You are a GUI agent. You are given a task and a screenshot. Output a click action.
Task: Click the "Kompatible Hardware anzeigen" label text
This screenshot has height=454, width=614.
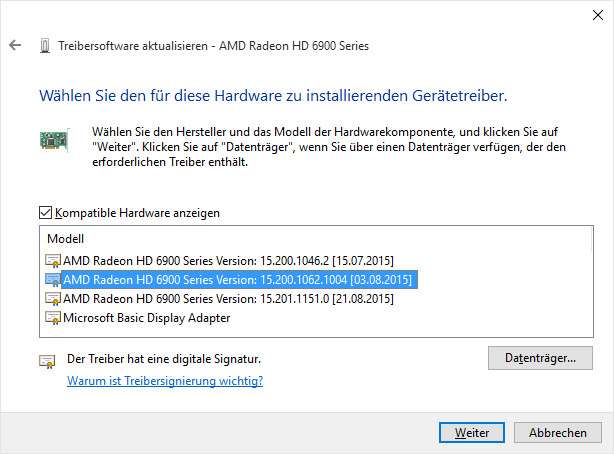tap(137, 213)
